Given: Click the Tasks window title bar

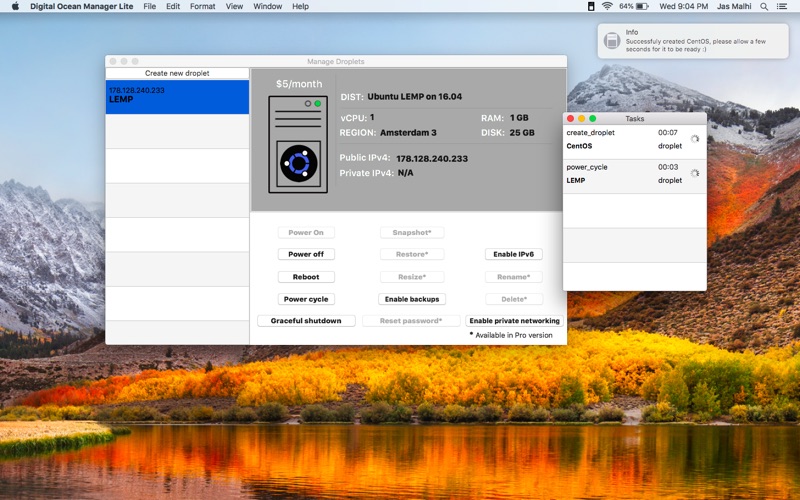Looking at the screenshot, I should coord(635,118).
